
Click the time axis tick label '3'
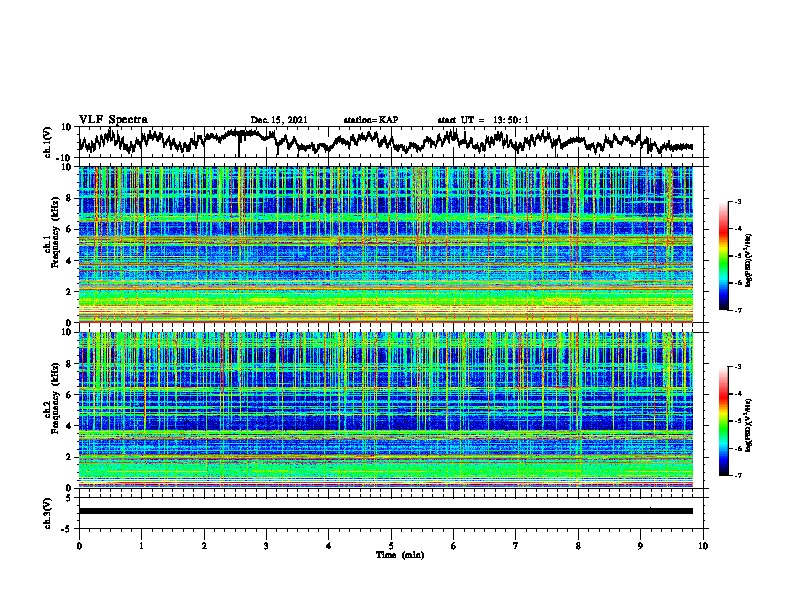click(x=266, y=546)
